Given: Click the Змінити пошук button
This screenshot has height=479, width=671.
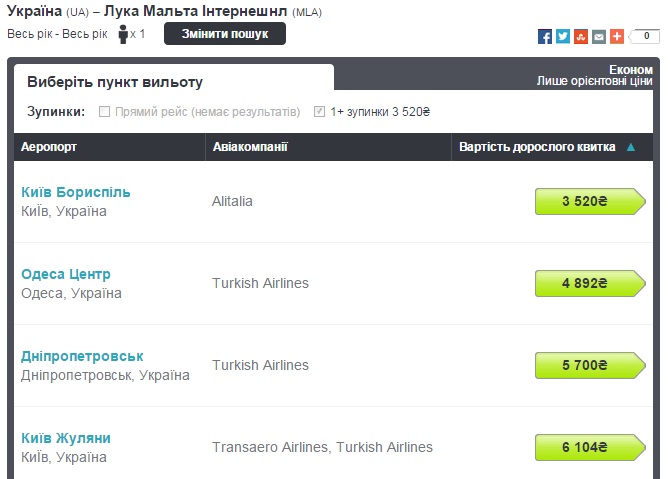Looking at the screenshot, I should point(225,34).
